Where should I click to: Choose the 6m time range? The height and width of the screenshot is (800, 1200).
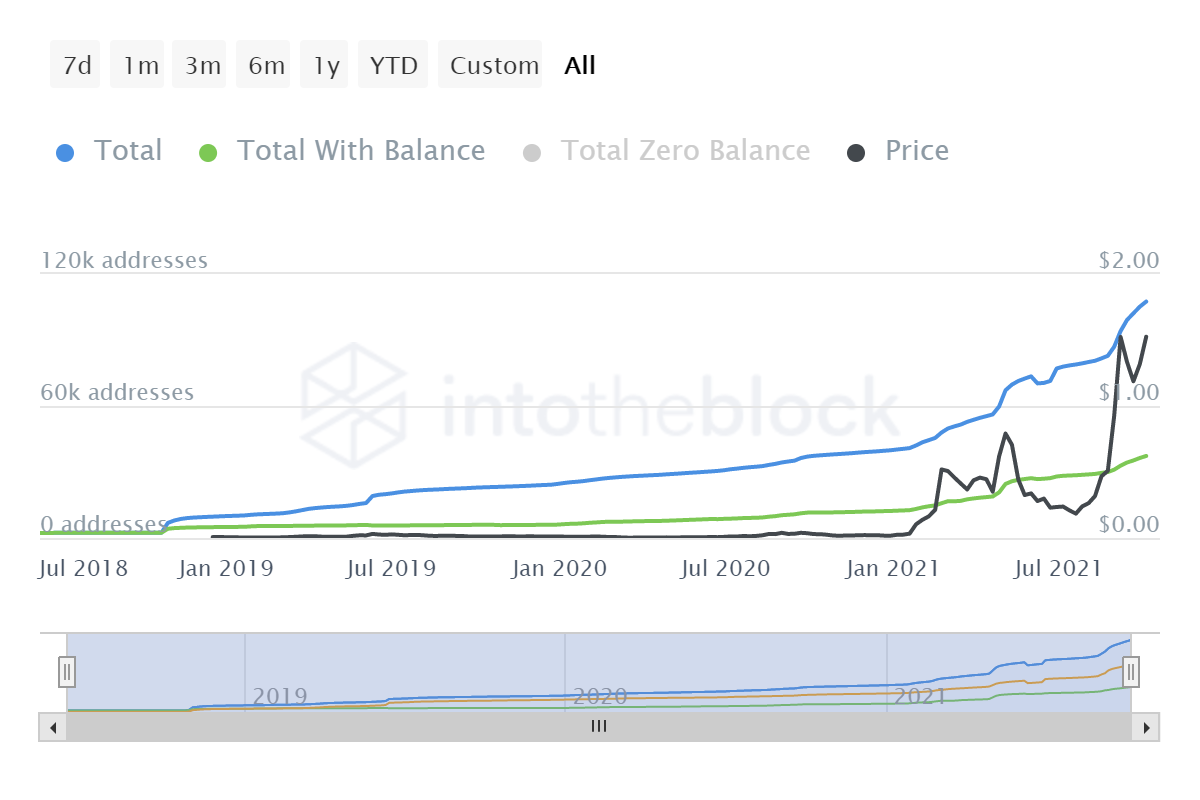266,66
